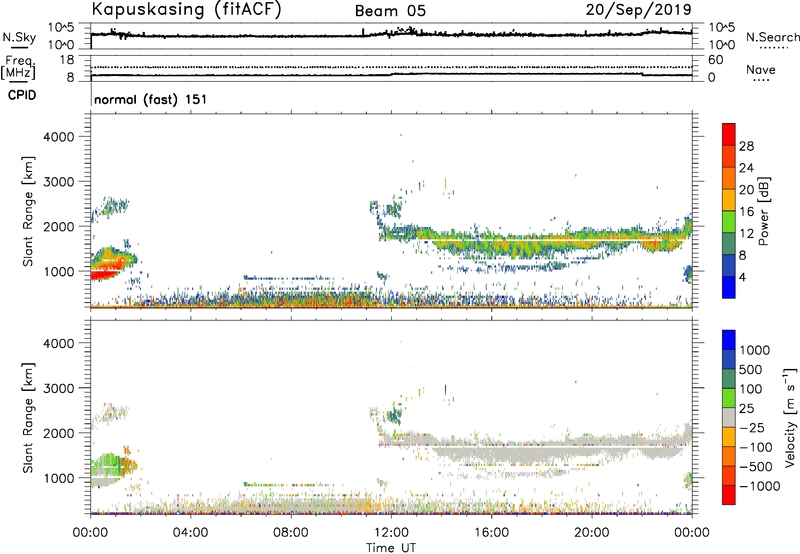Click the '08:00' time axis tick label
The width and height of the screenshot is (800, 554).
[291, 533]
